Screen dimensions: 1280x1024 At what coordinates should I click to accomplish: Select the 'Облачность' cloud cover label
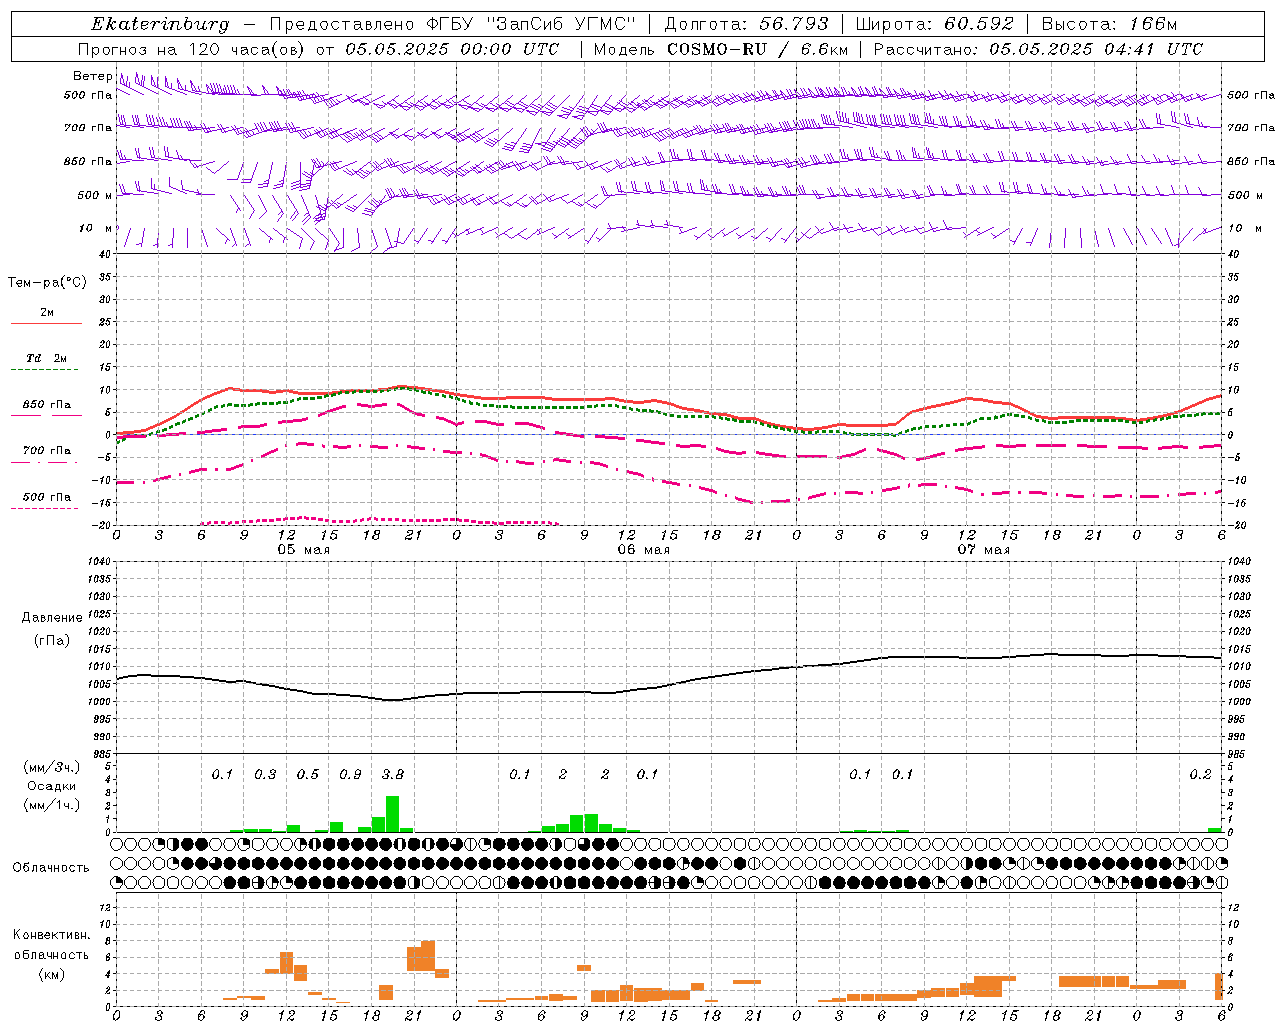coord(51,868)
